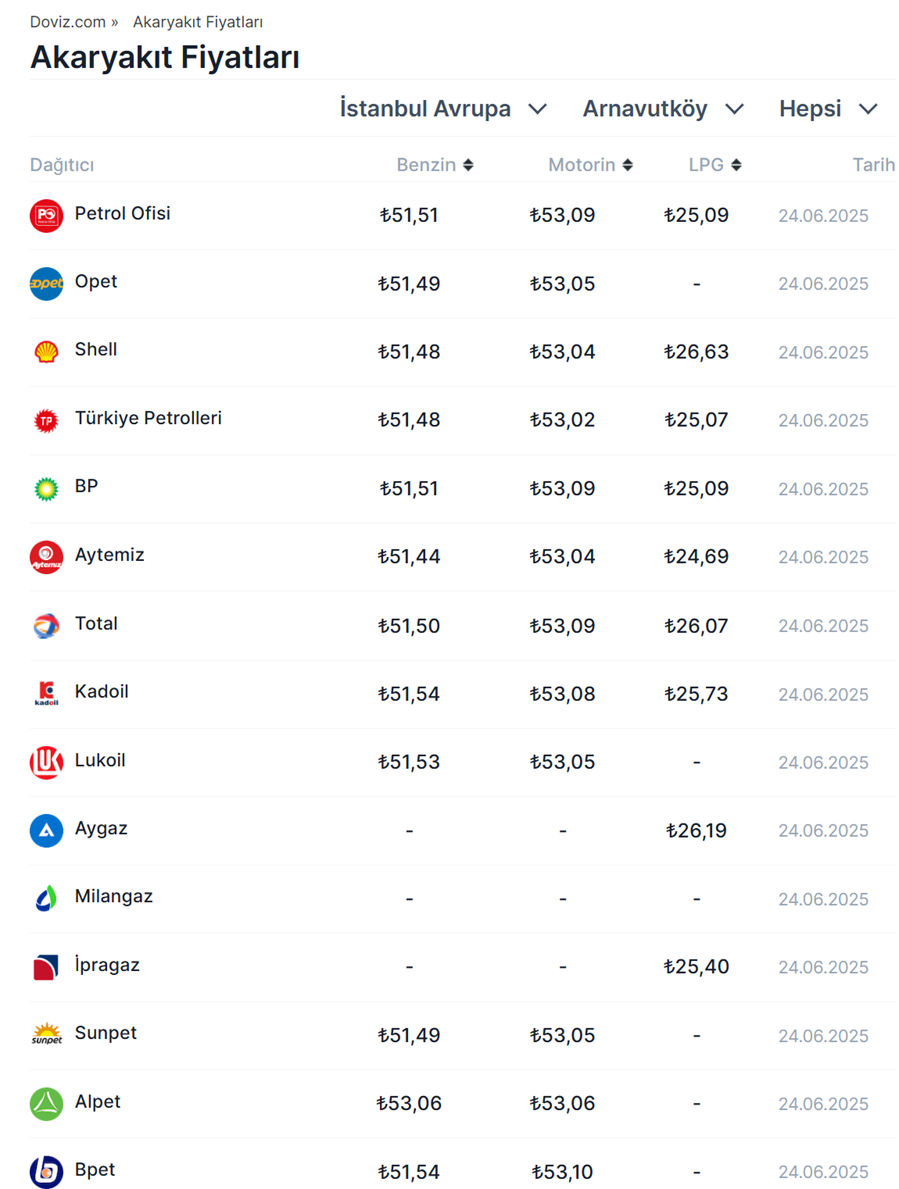Viewport: 899px width, 1189px height.
Task: Click the Sunpet sun logo icon
Action: coord(46,1035)
